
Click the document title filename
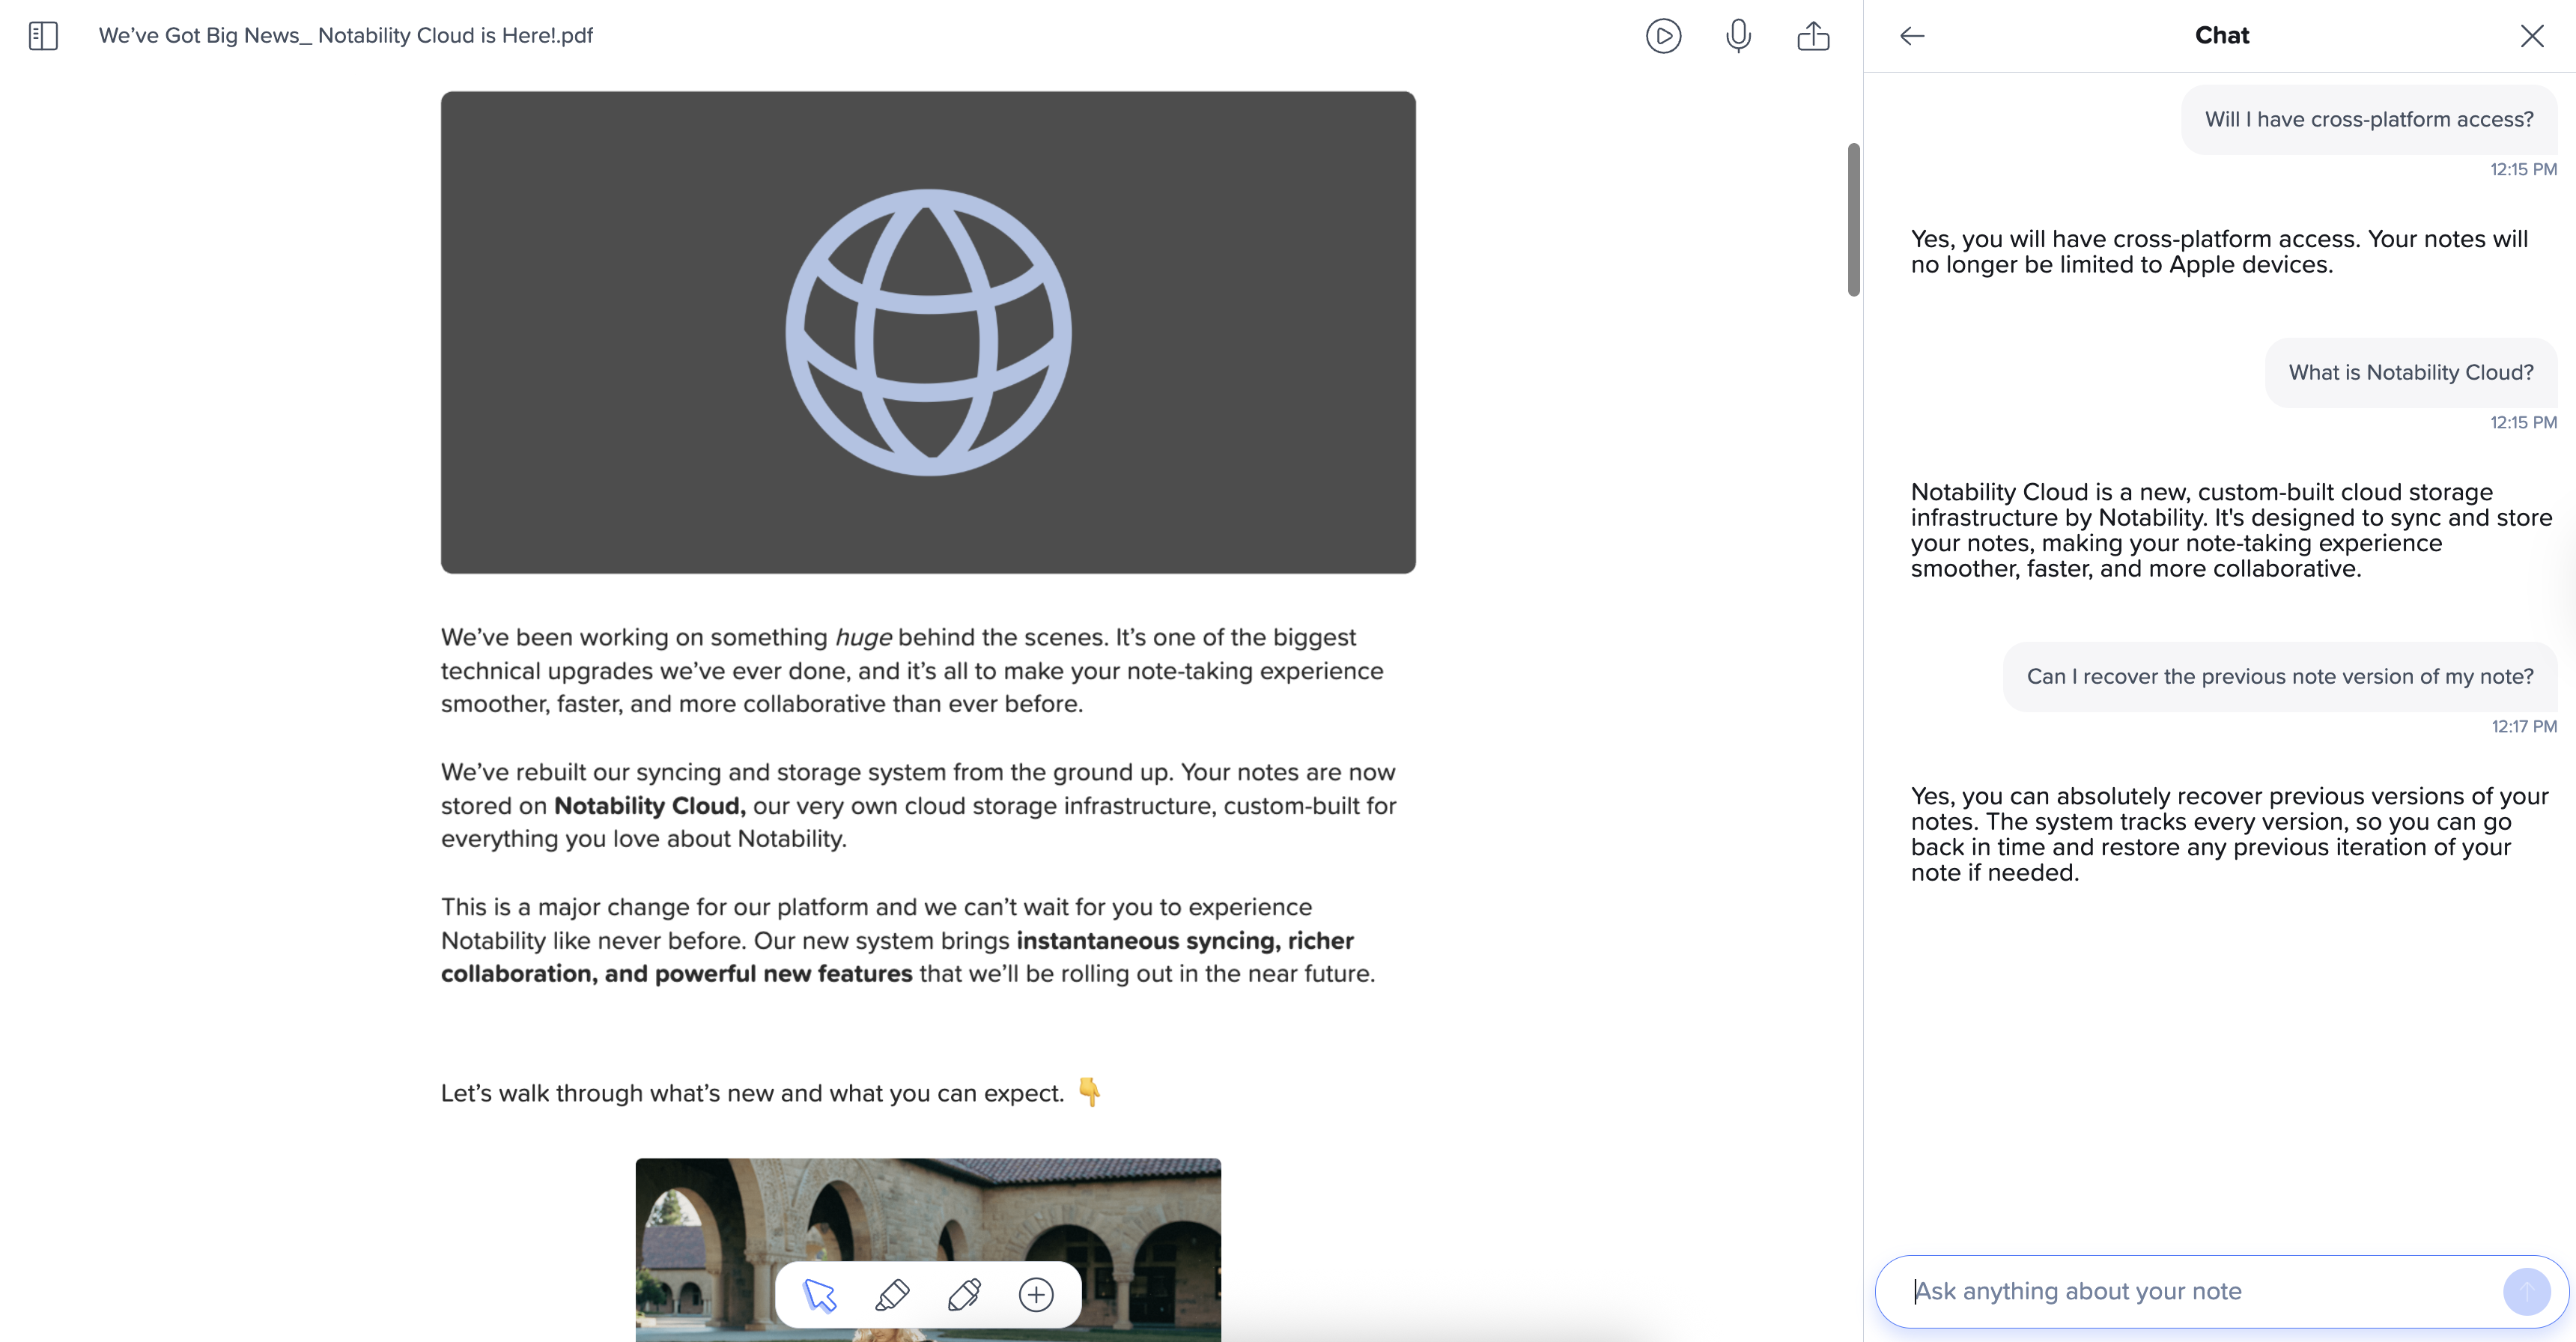(x=345, y=36)
